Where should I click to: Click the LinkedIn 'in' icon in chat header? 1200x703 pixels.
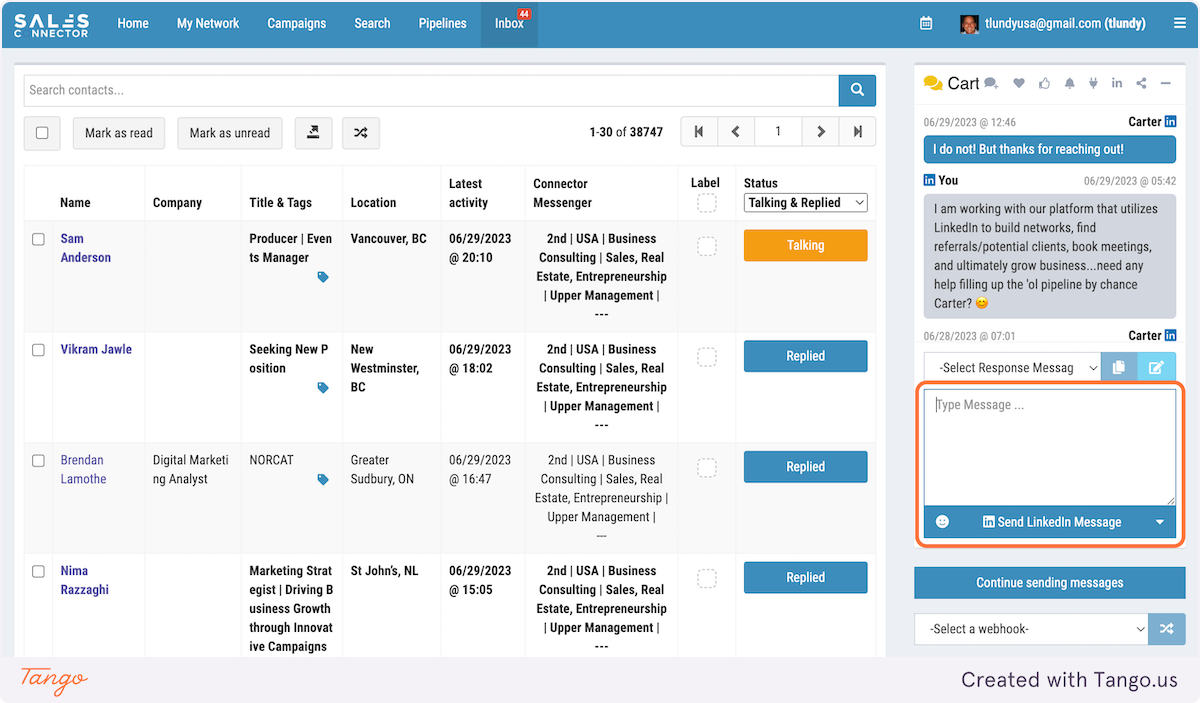tap(1117, 84)
